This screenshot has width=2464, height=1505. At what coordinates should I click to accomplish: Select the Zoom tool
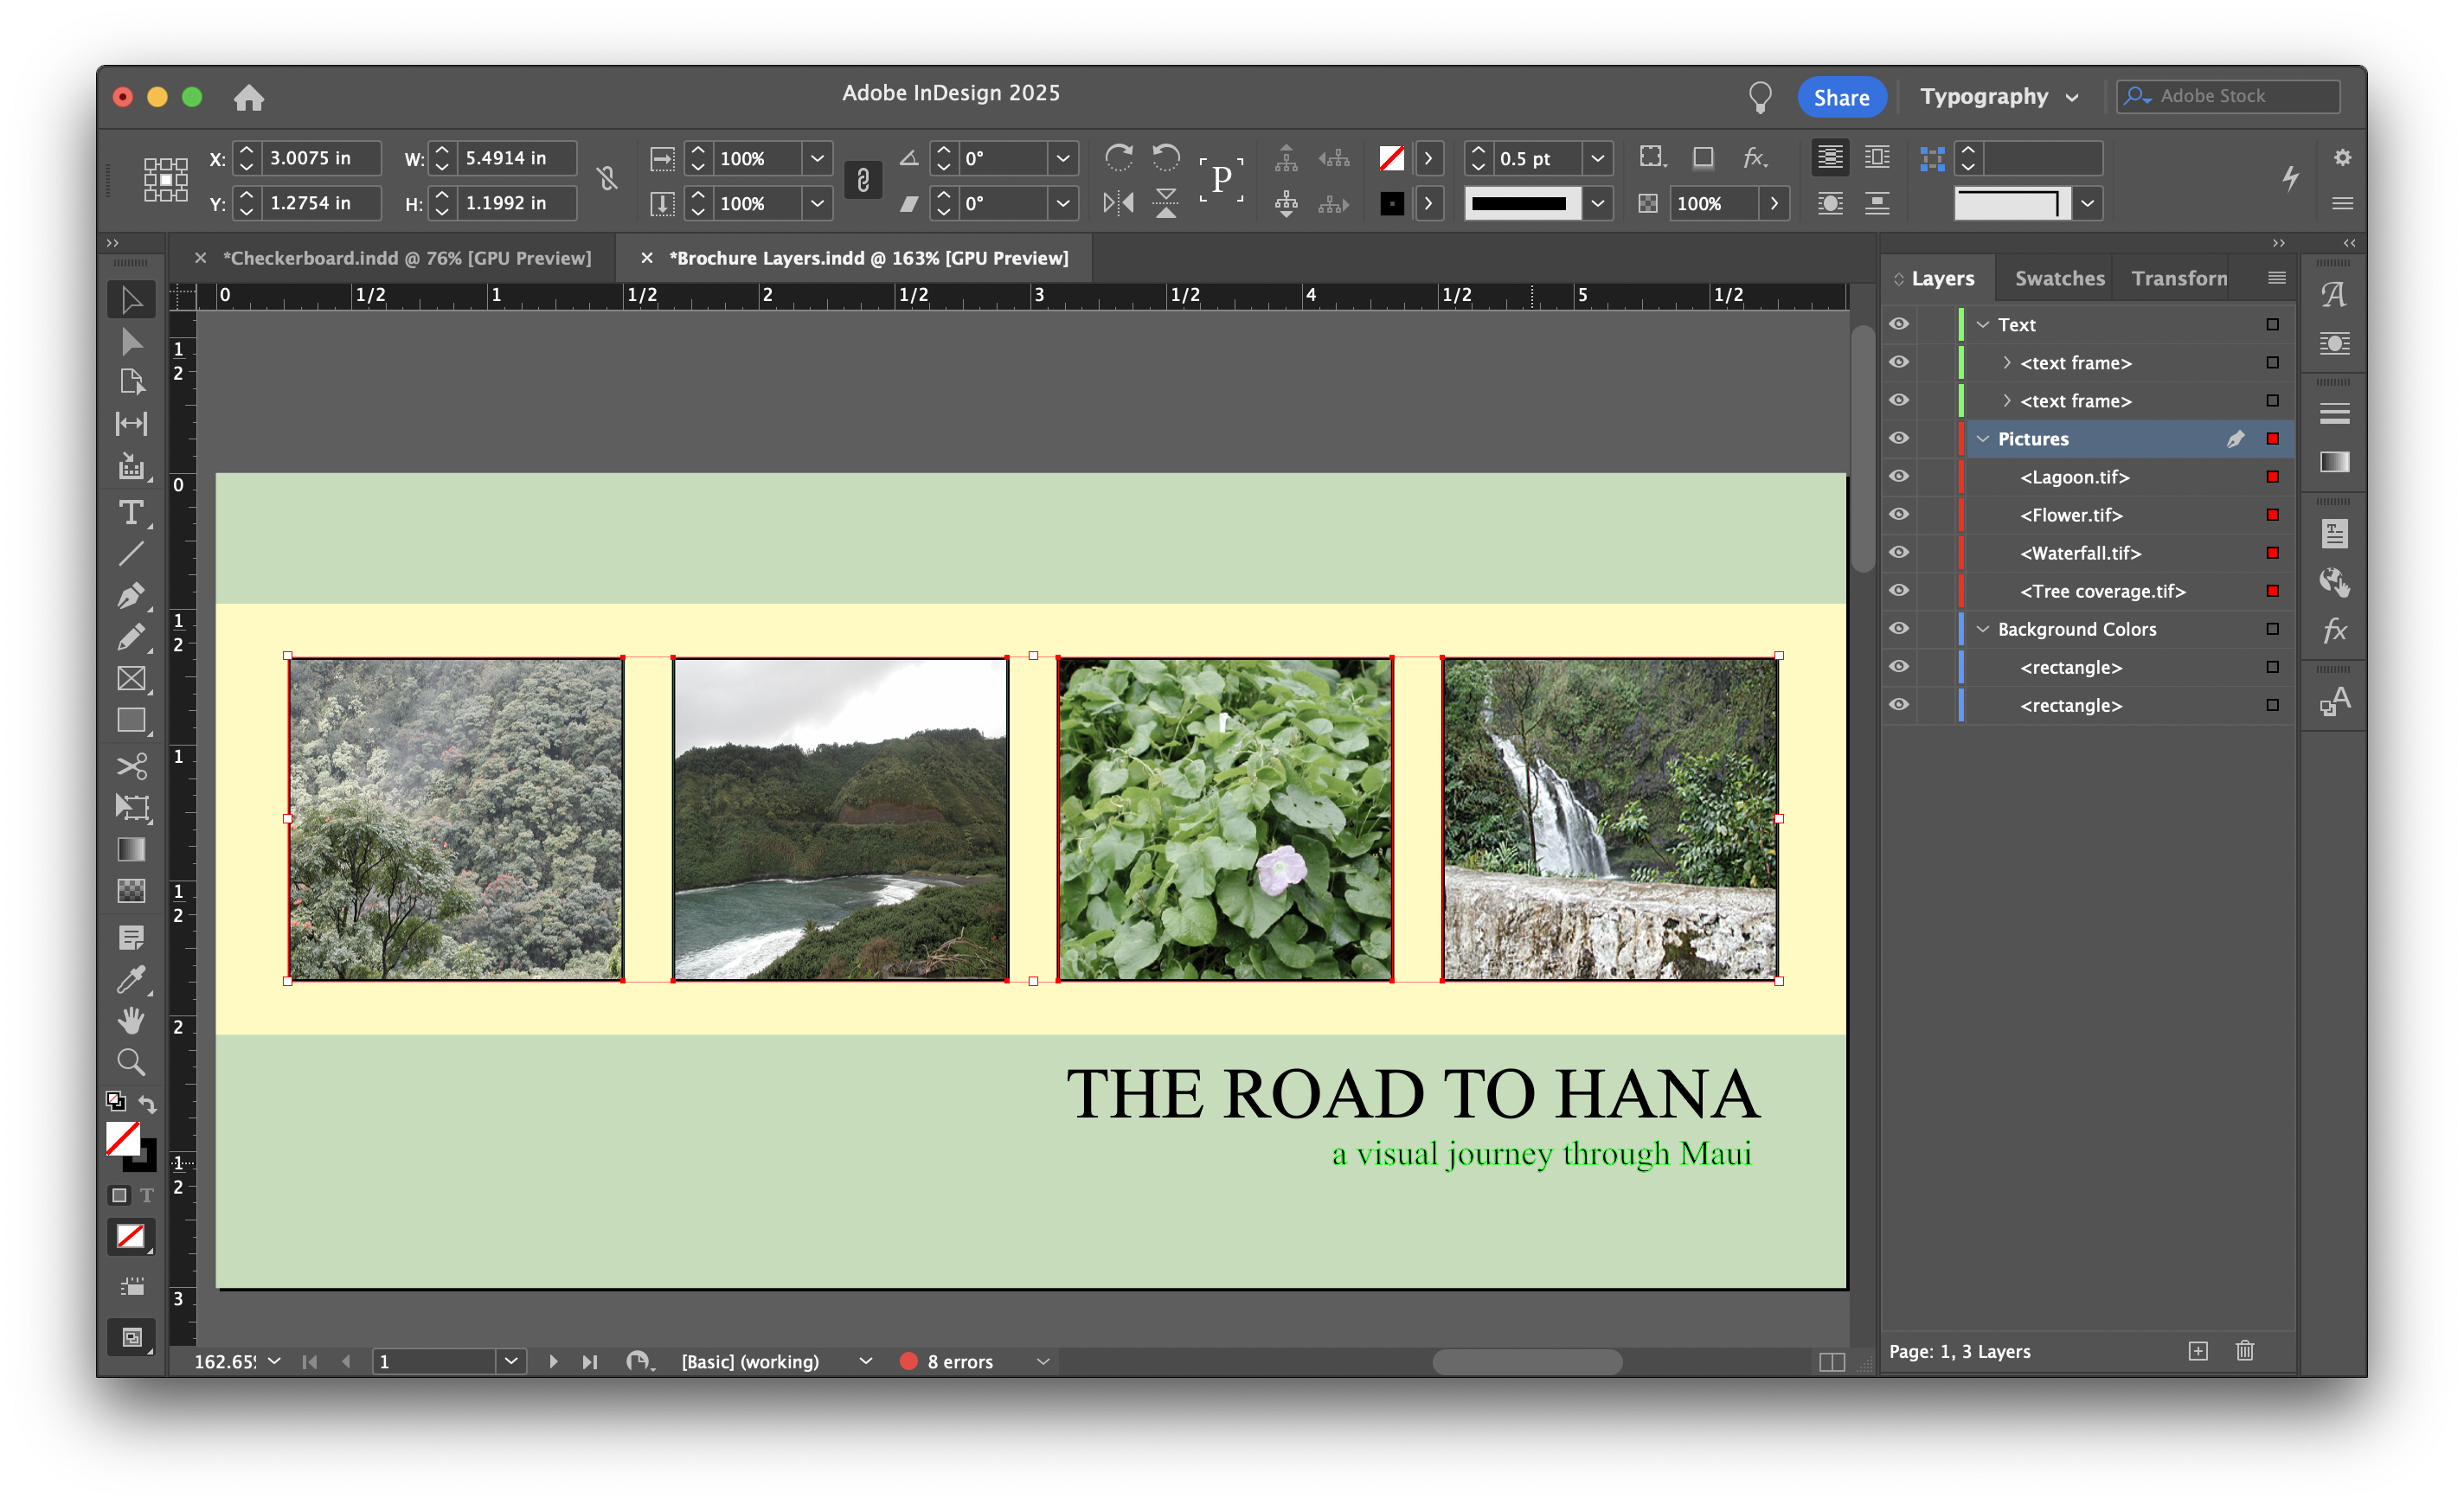point(131,1061)
